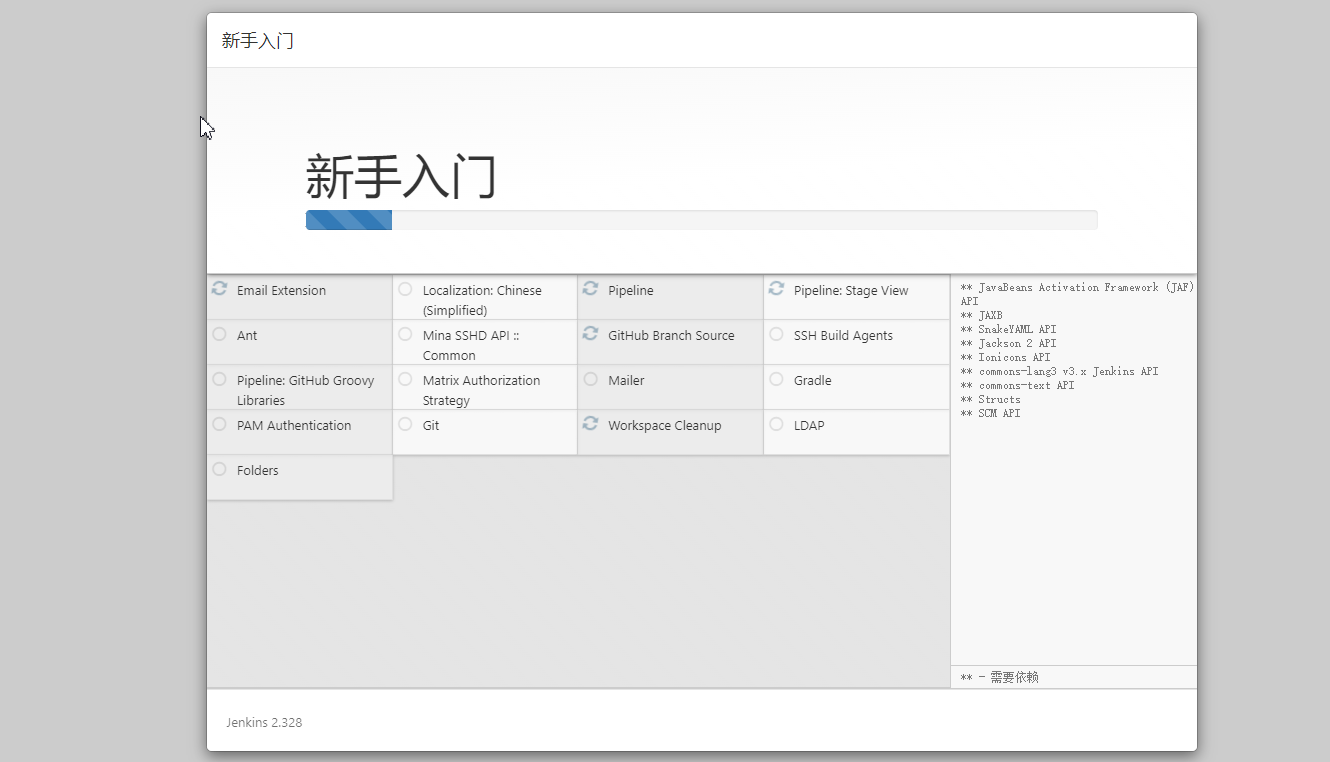Screen dimensions: 1330x762
Task: Click the Pipeline: Stage View spinner icon
Action: [x=777, y=289]
